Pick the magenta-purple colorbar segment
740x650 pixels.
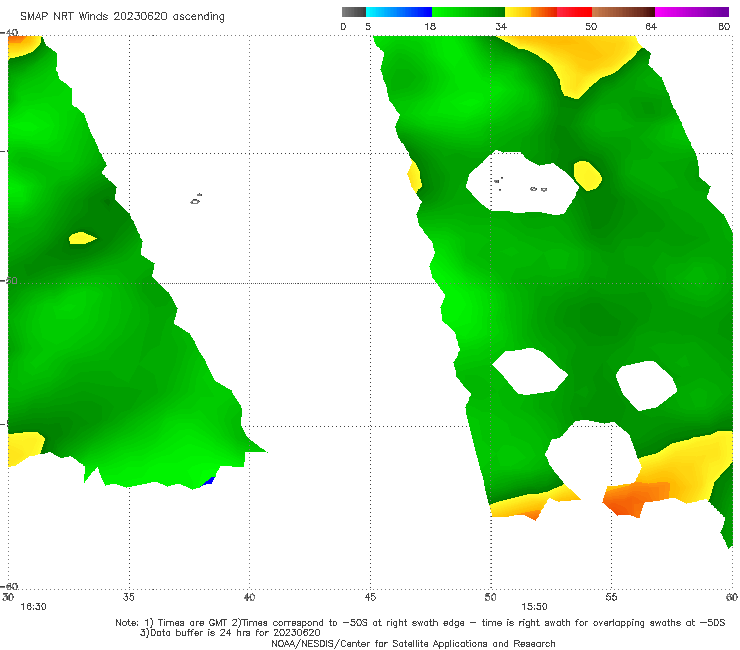pos(692,12)
